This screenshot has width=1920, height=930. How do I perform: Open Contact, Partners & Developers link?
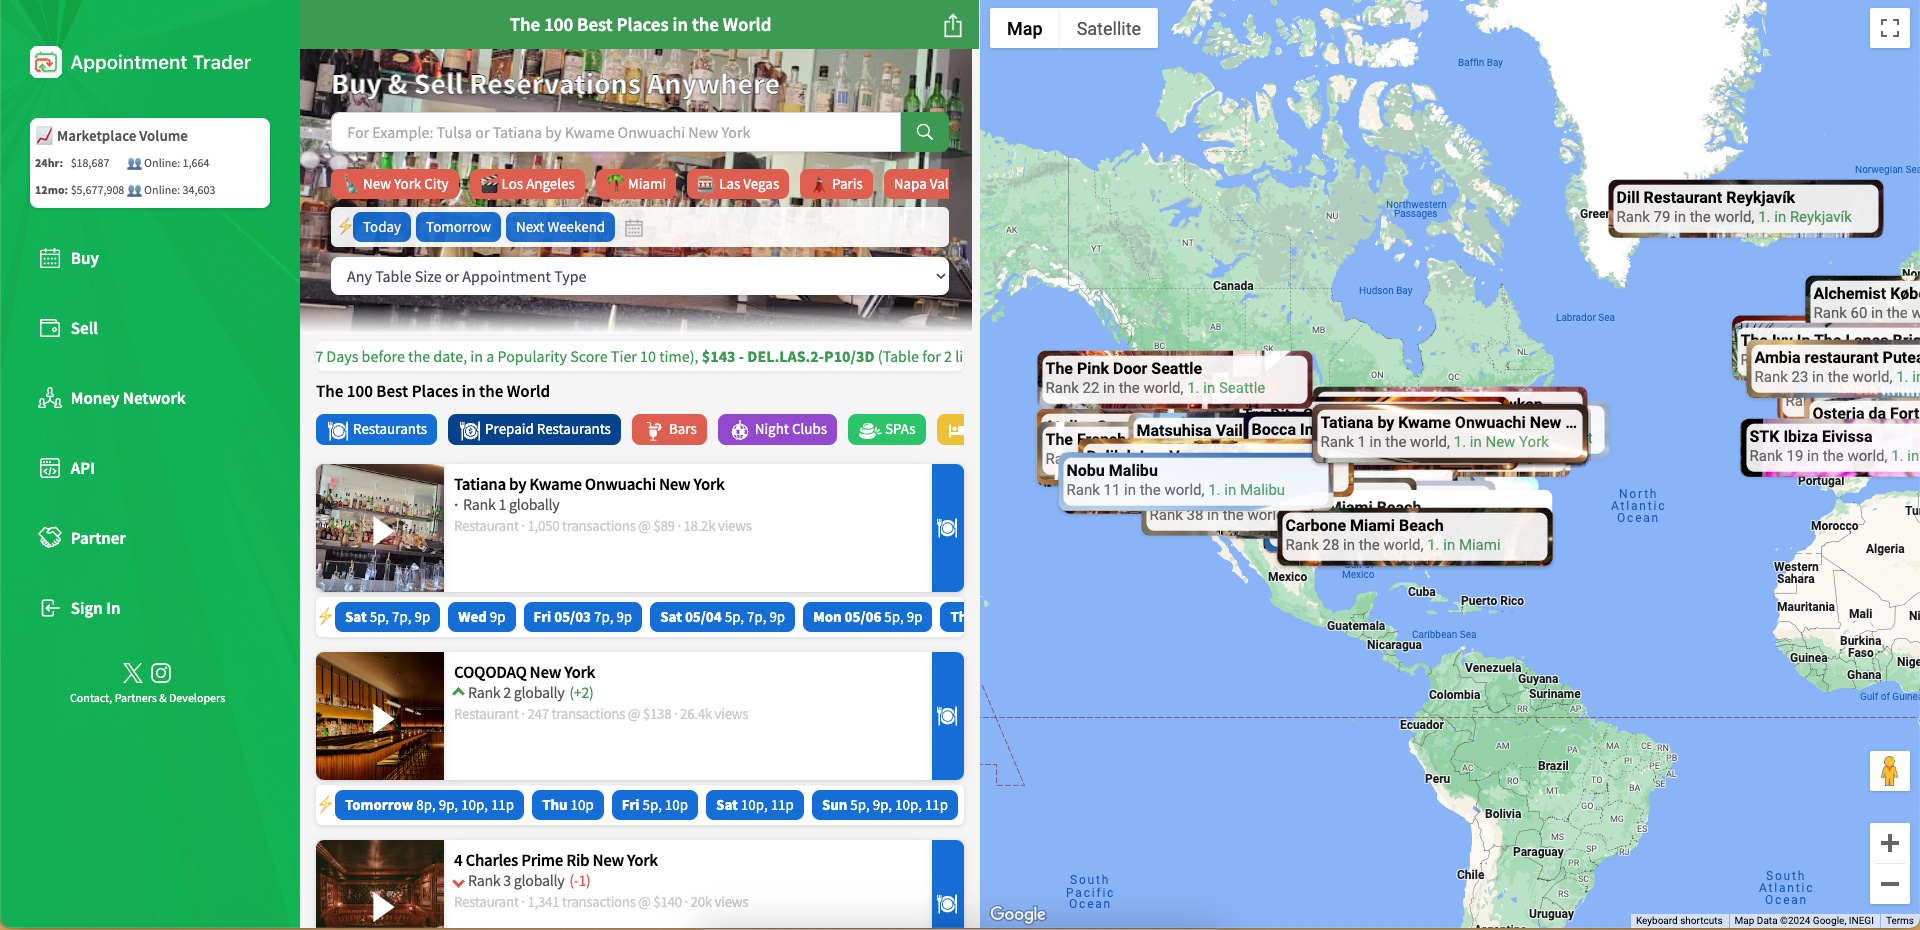pos(148,698)
